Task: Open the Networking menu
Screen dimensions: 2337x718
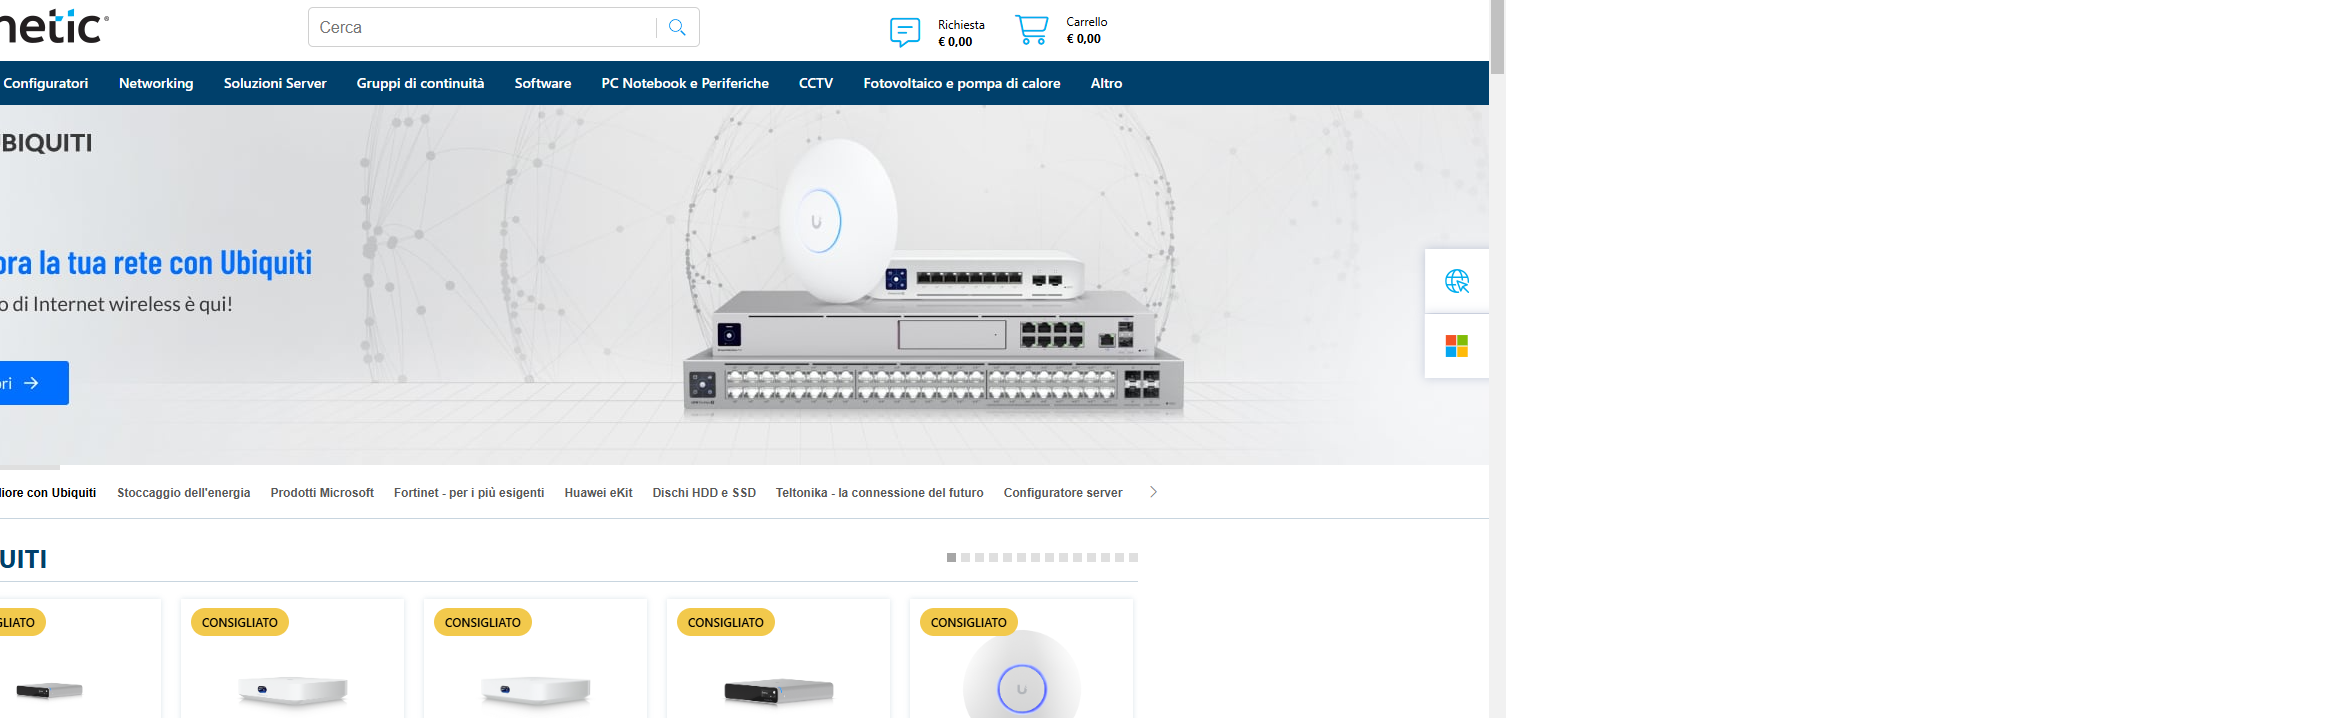Action: pos(156,83)
